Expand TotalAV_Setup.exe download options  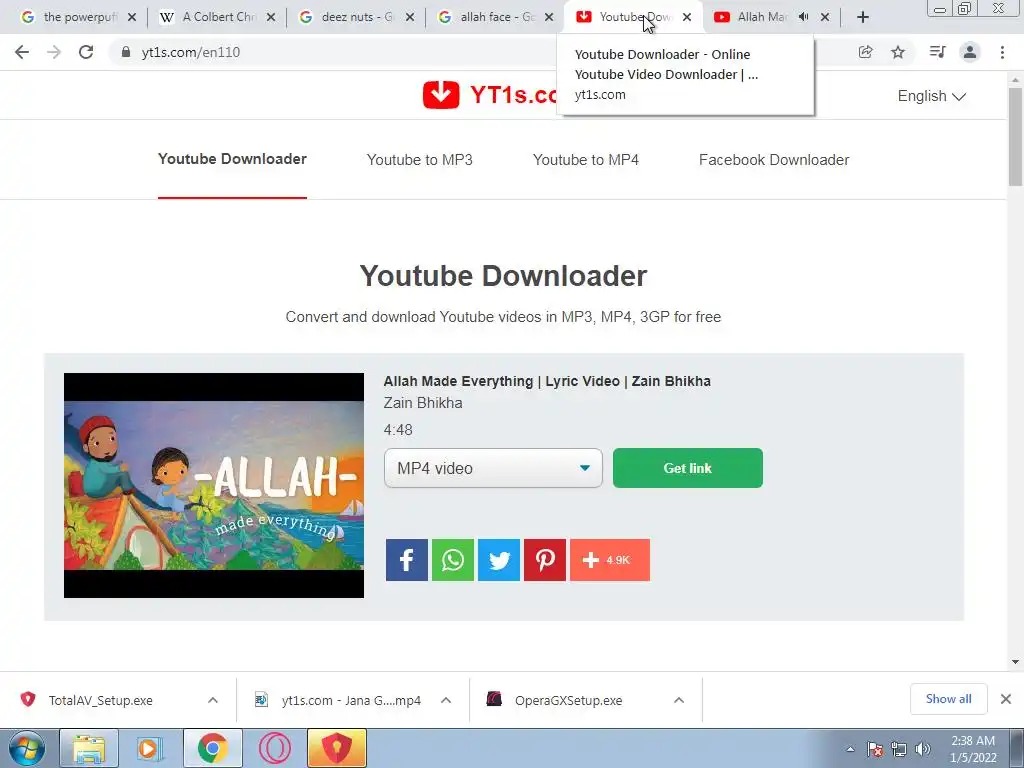coord(213,700)
